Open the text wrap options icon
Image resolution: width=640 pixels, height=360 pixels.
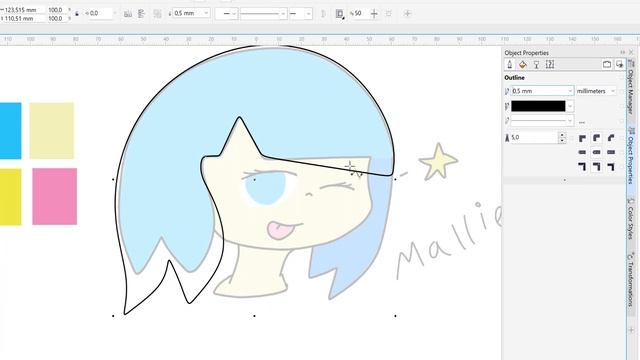point(340,14)
